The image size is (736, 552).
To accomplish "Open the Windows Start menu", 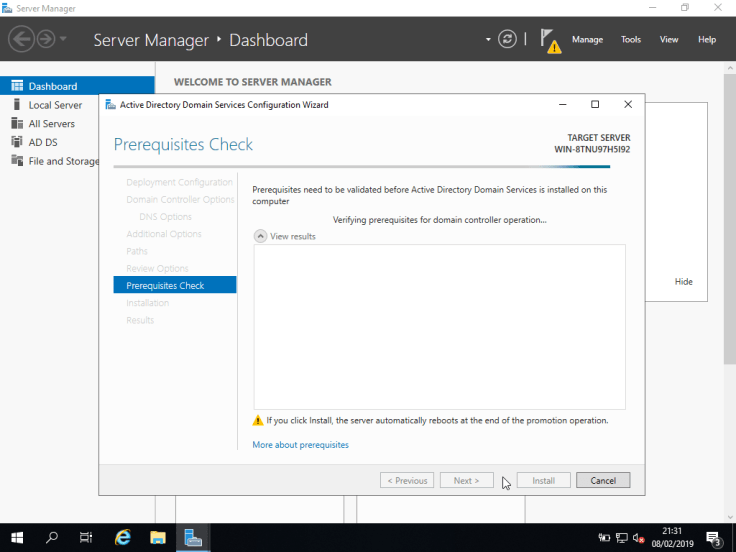I will pyautogui.click(x=17, y=538).
